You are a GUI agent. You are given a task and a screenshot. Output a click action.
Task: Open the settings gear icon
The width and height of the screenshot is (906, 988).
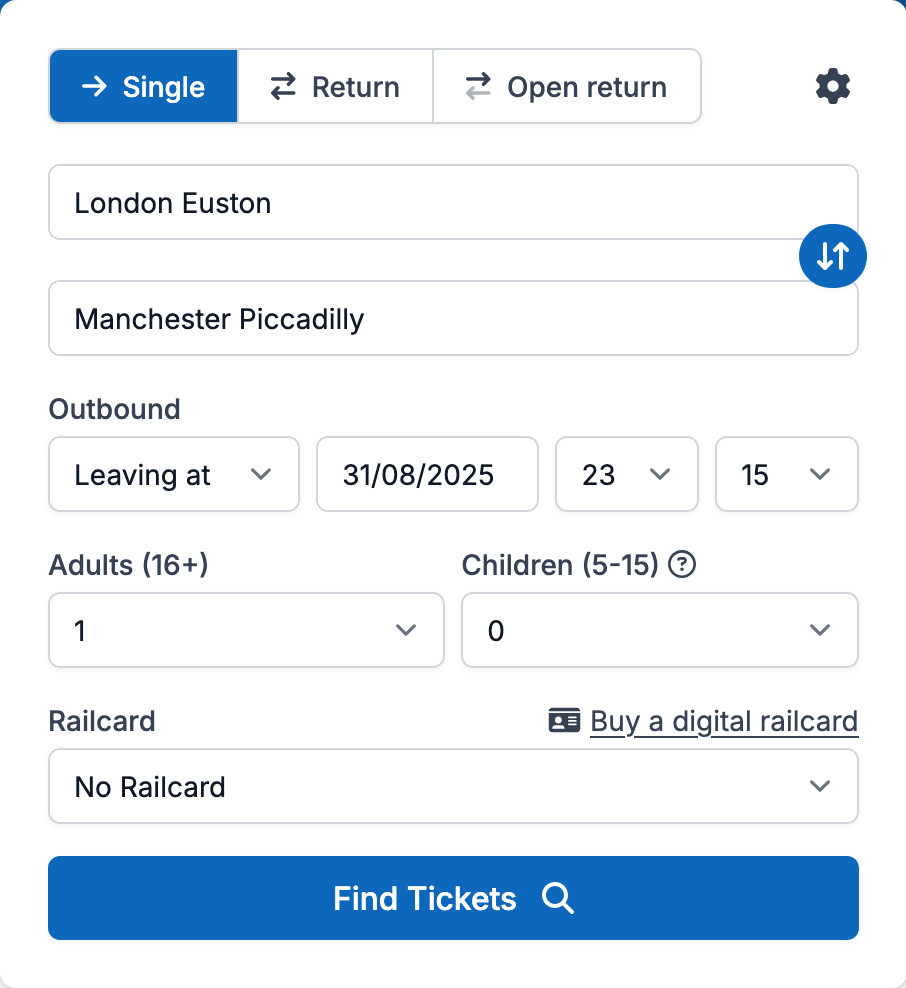[833, 86]
